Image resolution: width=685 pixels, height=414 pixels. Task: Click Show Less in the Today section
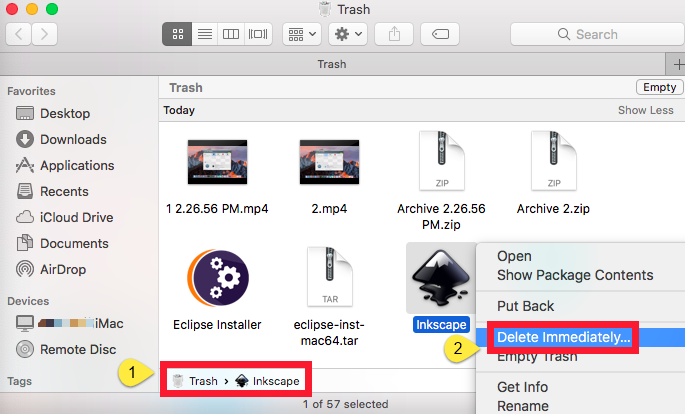646,110
